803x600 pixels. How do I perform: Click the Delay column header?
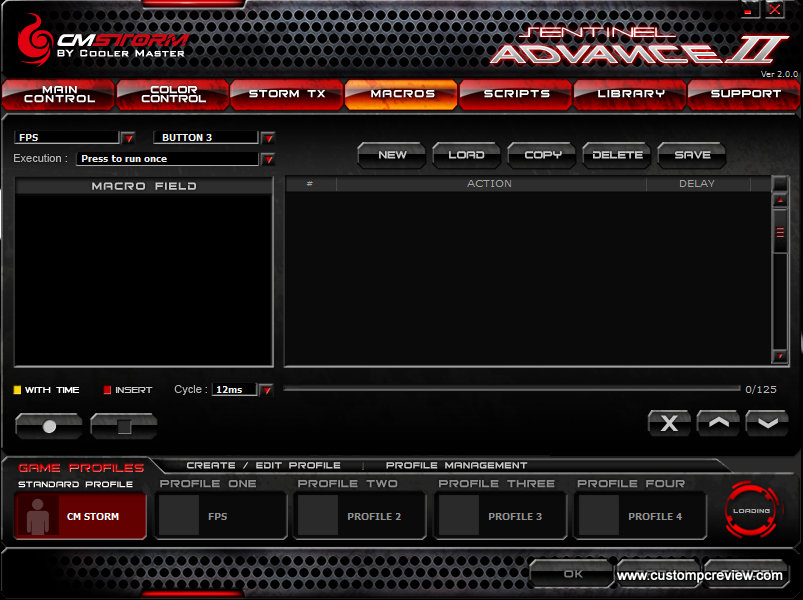(x=698, y=184)
